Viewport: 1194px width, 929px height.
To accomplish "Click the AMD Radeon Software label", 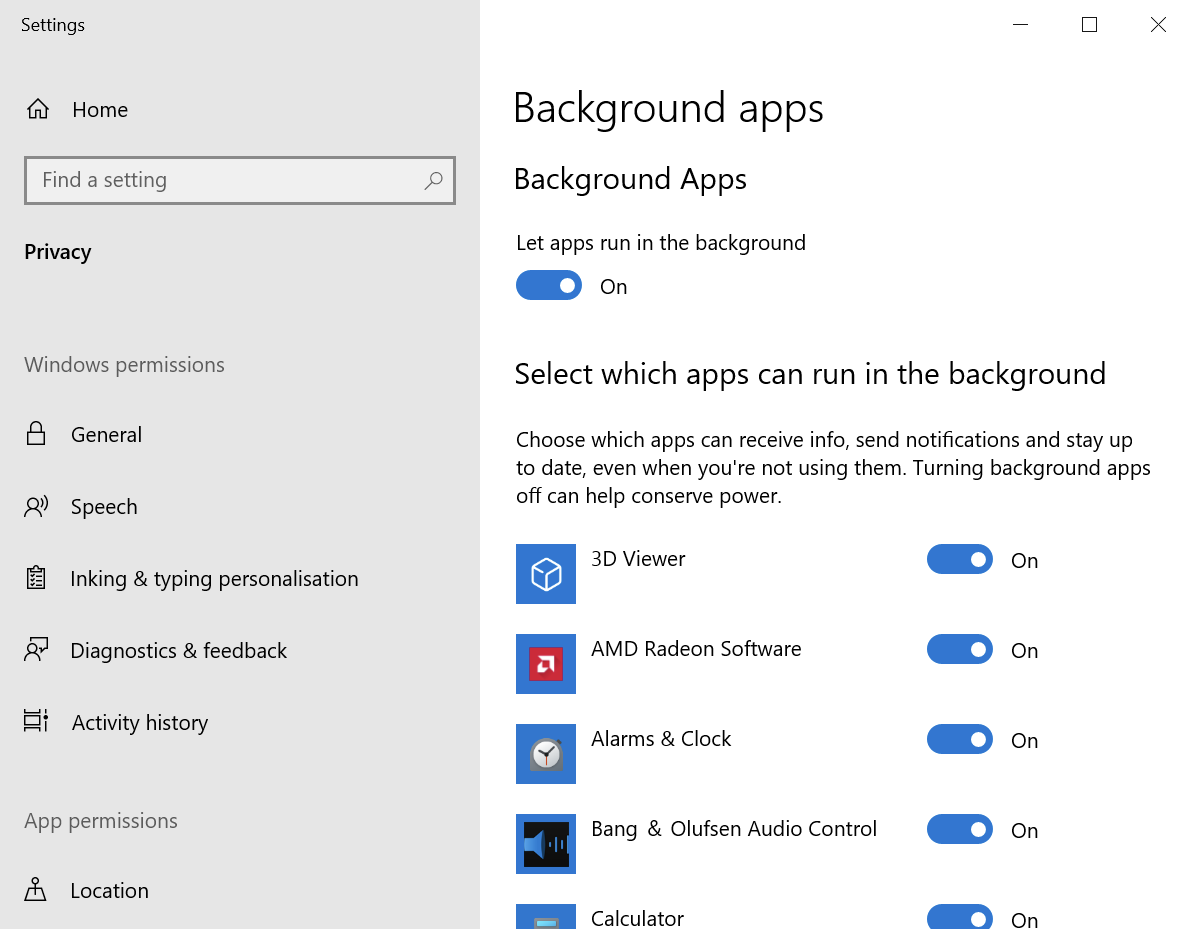I will coord(696,649).
